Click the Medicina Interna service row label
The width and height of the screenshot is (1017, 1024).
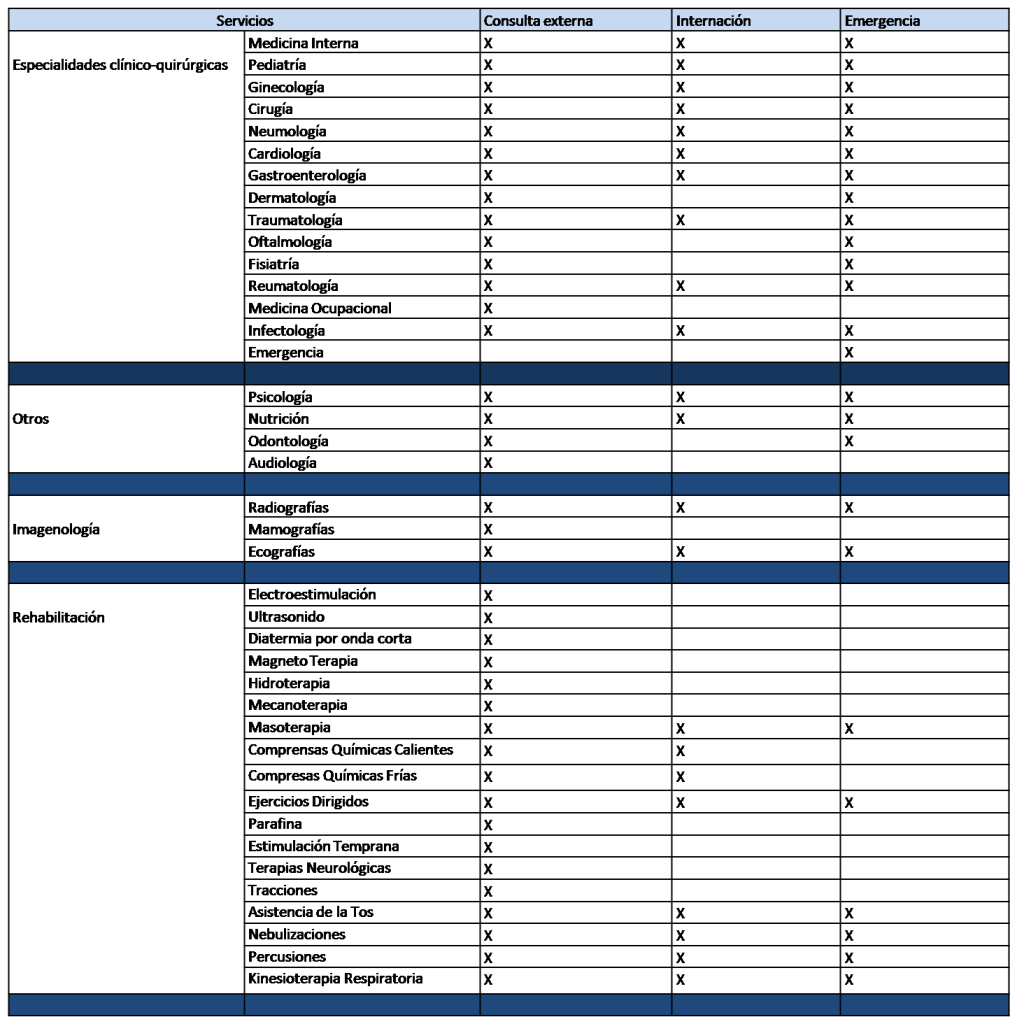click(x=303, y=44)
